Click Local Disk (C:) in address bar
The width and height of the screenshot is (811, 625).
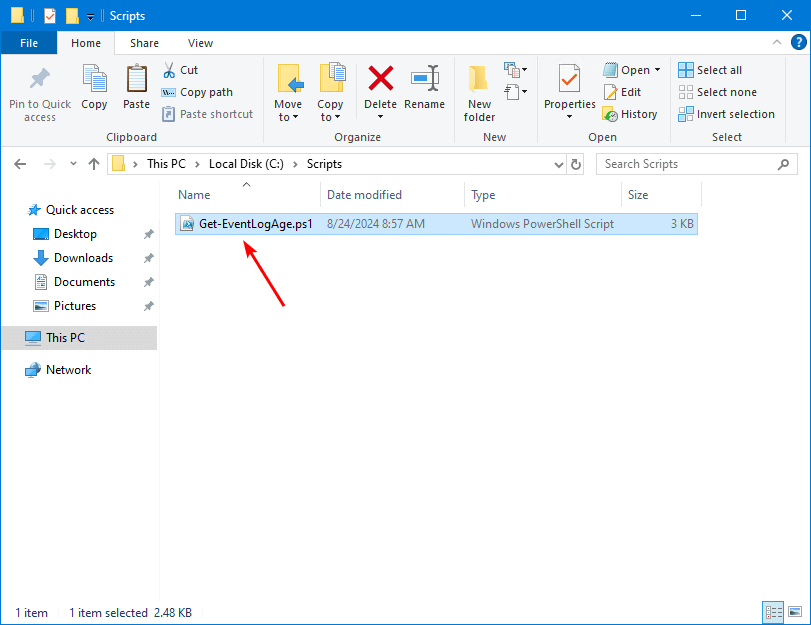(x=246, y=164)
